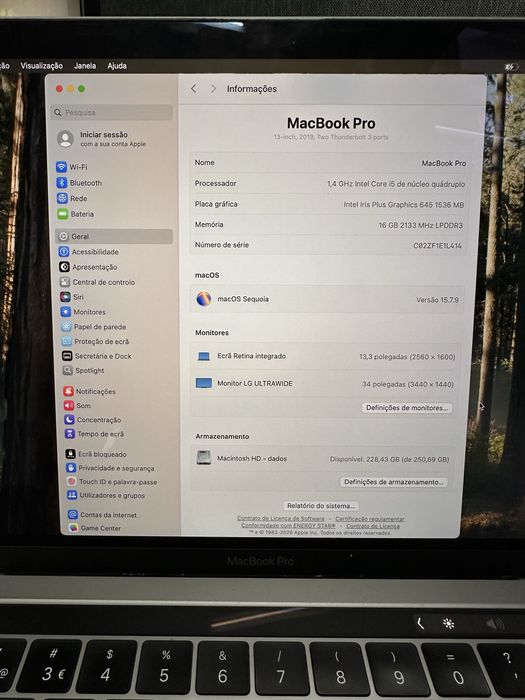525x700 pixels.
Task: Click Versão 15.7.9 text
Action: coord(437,300)
